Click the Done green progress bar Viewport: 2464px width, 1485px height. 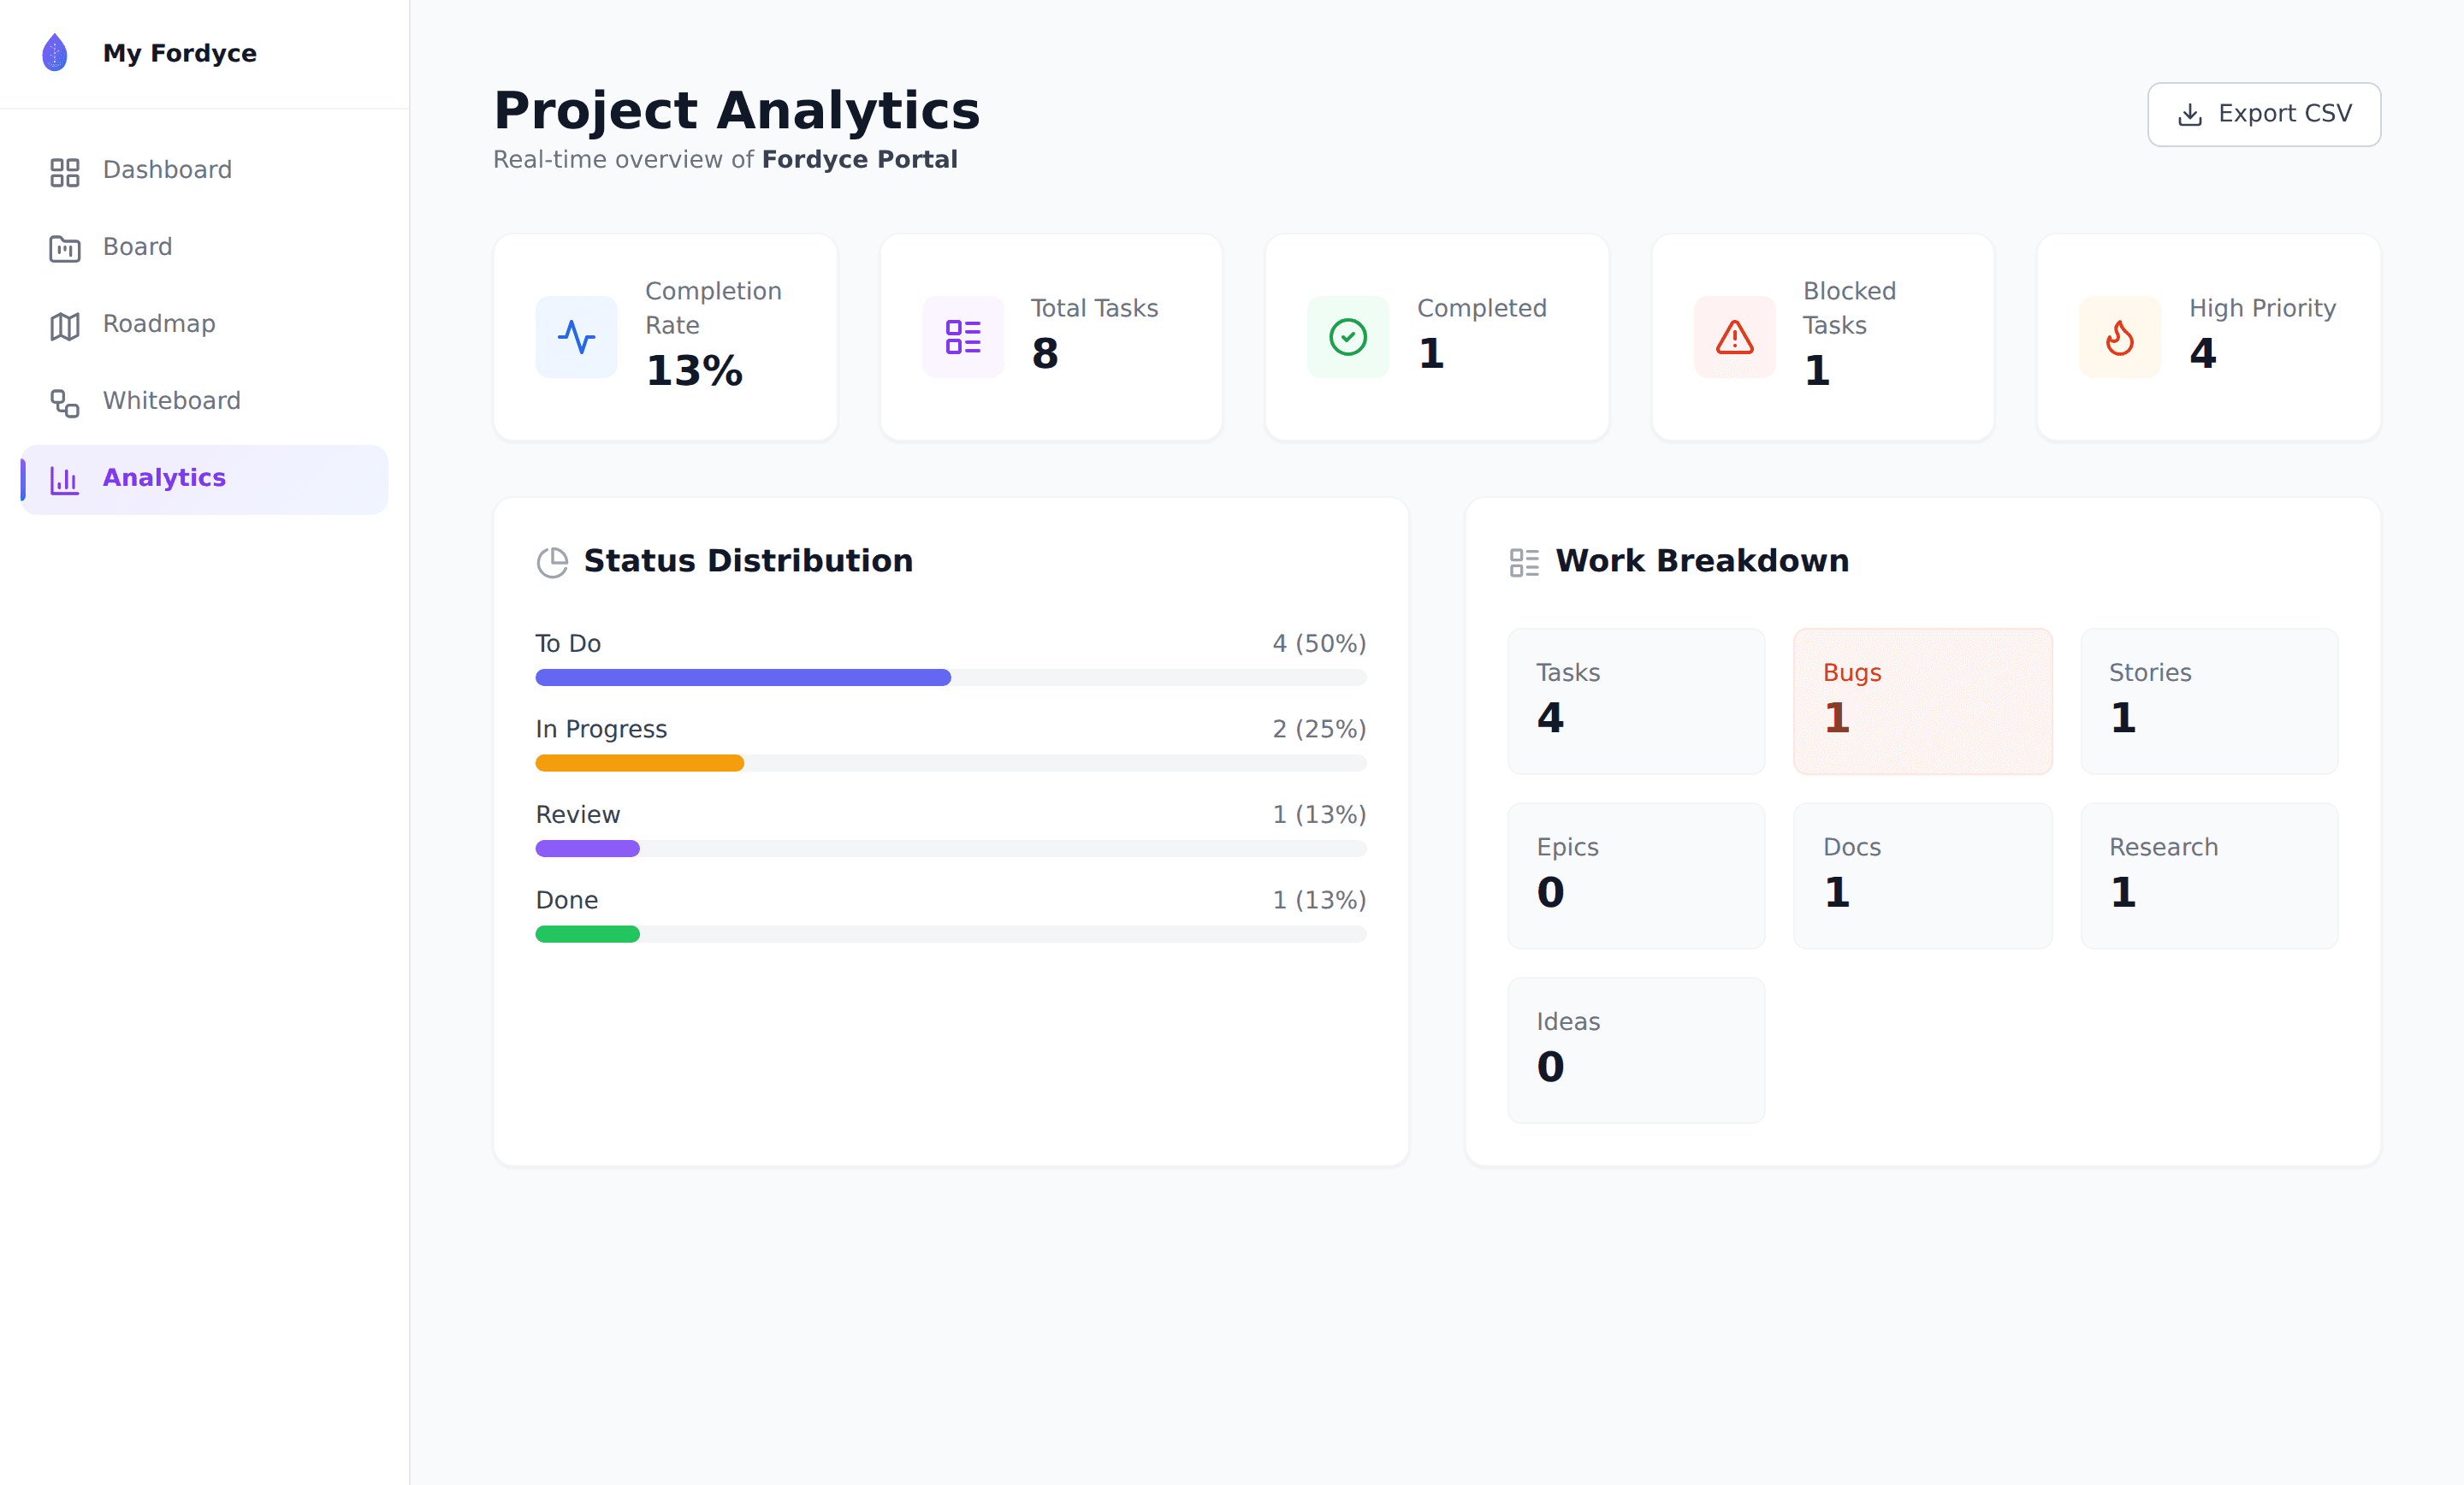(x=588, y=934)
